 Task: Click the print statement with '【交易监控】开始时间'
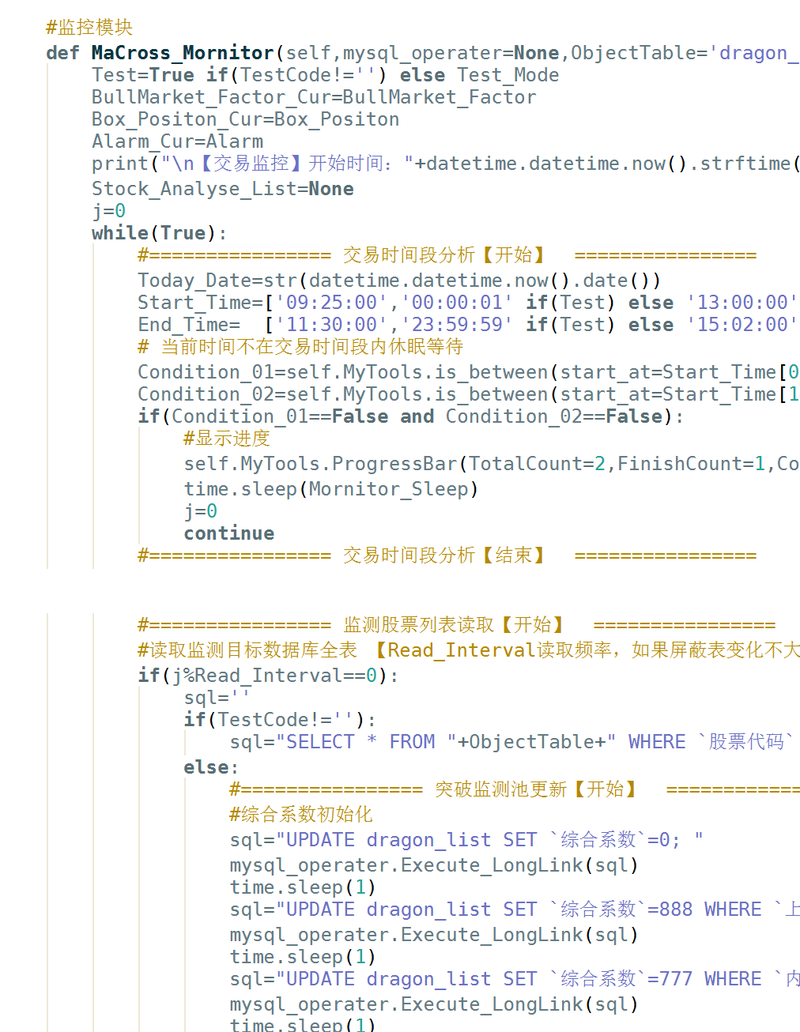click(x=445, y=163)
